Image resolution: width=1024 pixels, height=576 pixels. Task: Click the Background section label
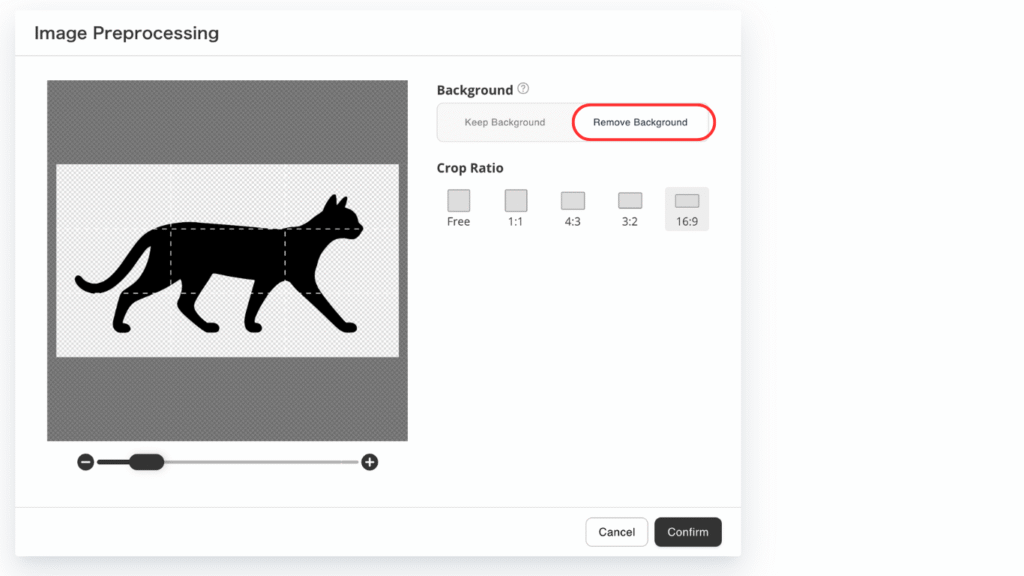475,90
